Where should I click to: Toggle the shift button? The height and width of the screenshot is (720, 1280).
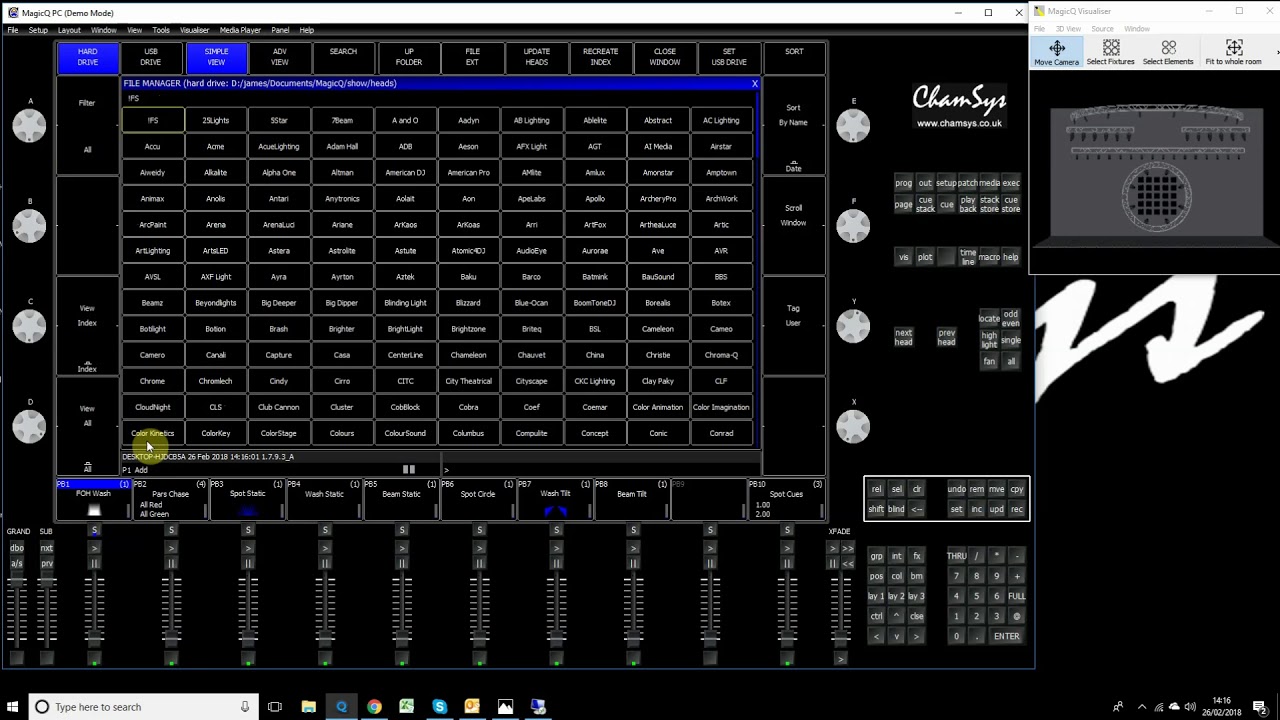click(876, 509)
